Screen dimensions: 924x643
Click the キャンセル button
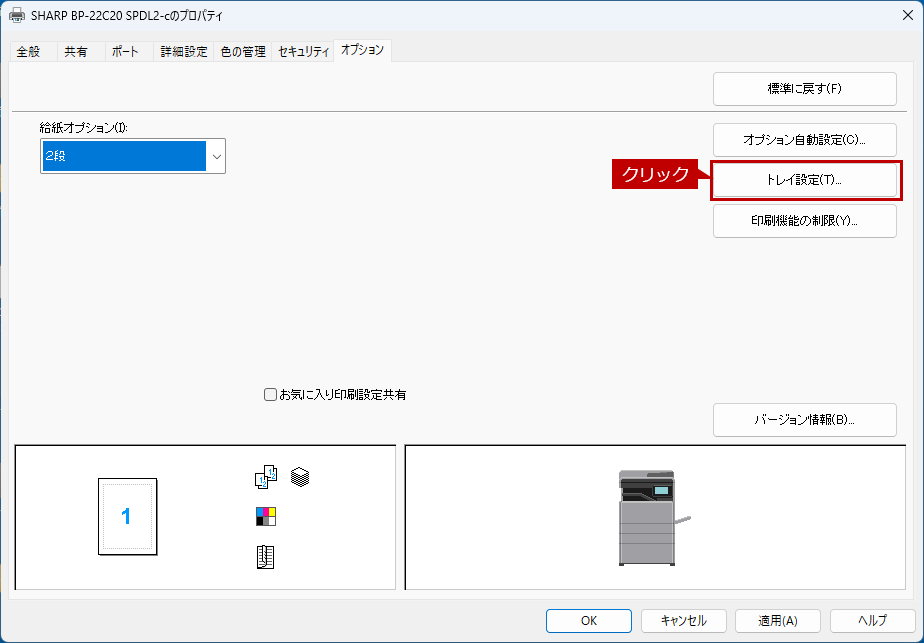(684, 621)
